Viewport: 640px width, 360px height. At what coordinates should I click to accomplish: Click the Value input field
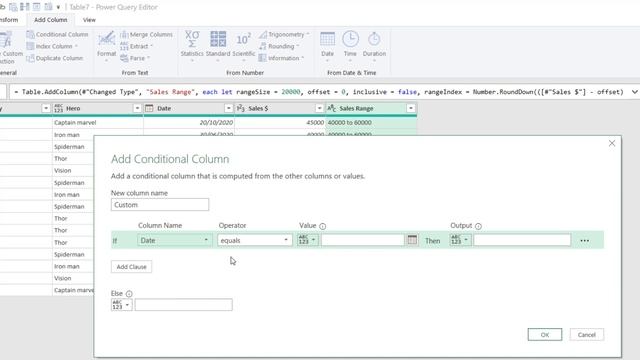pyautogui.click(x=362, y=240)
